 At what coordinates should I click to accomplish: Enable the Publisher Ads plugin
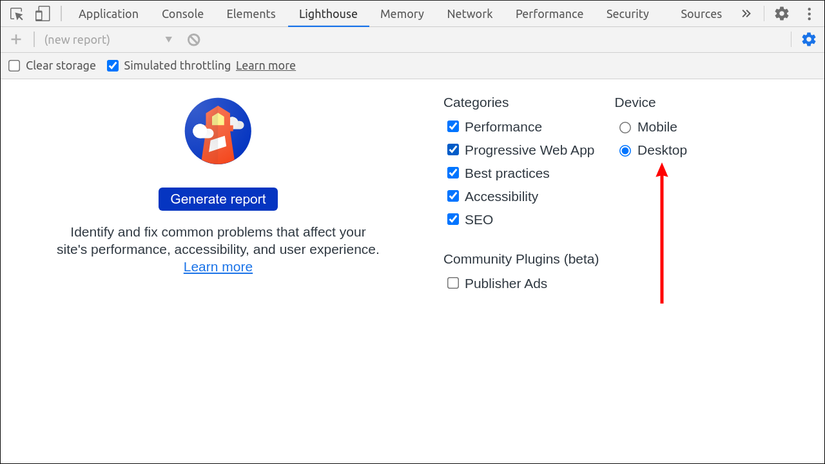[x=452, y=283]
